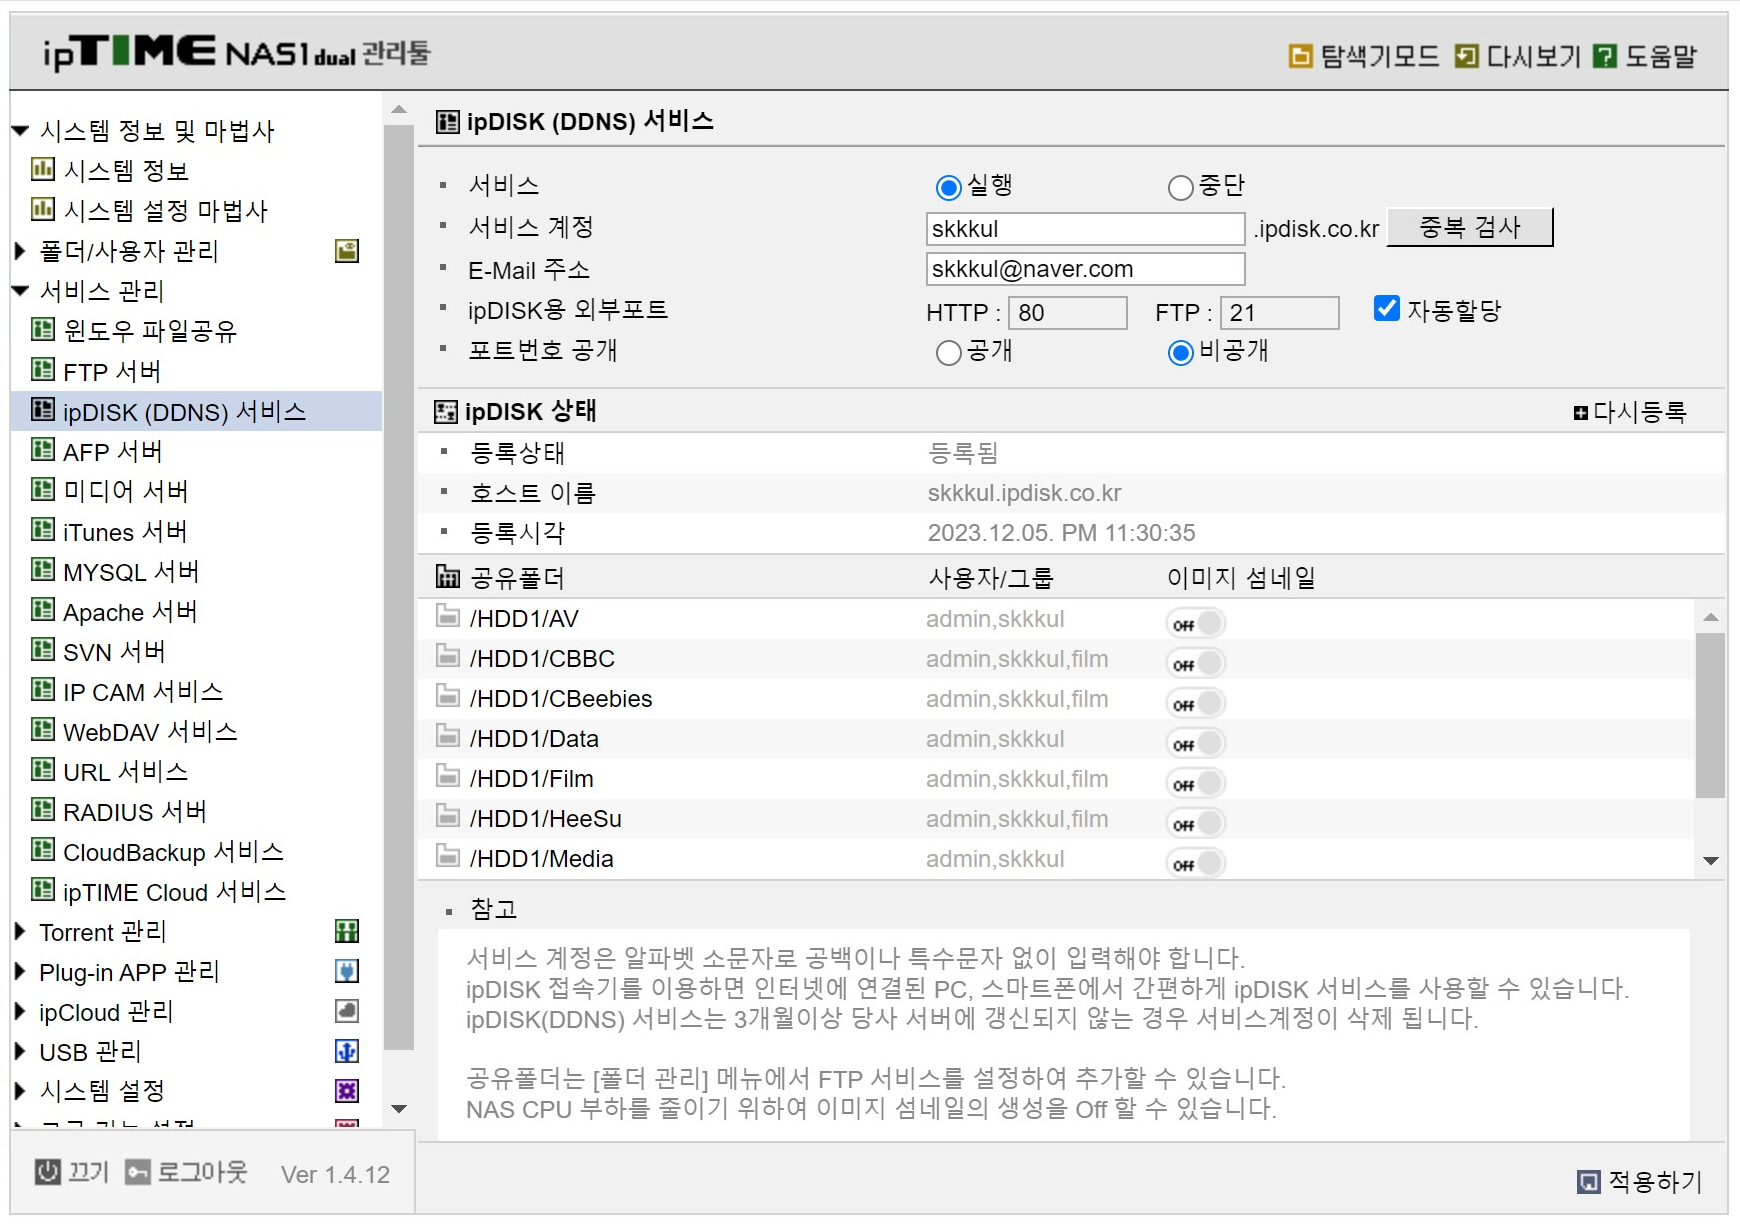Click the 윈도우 파일공유 service icon

click(x=43, y=329)
